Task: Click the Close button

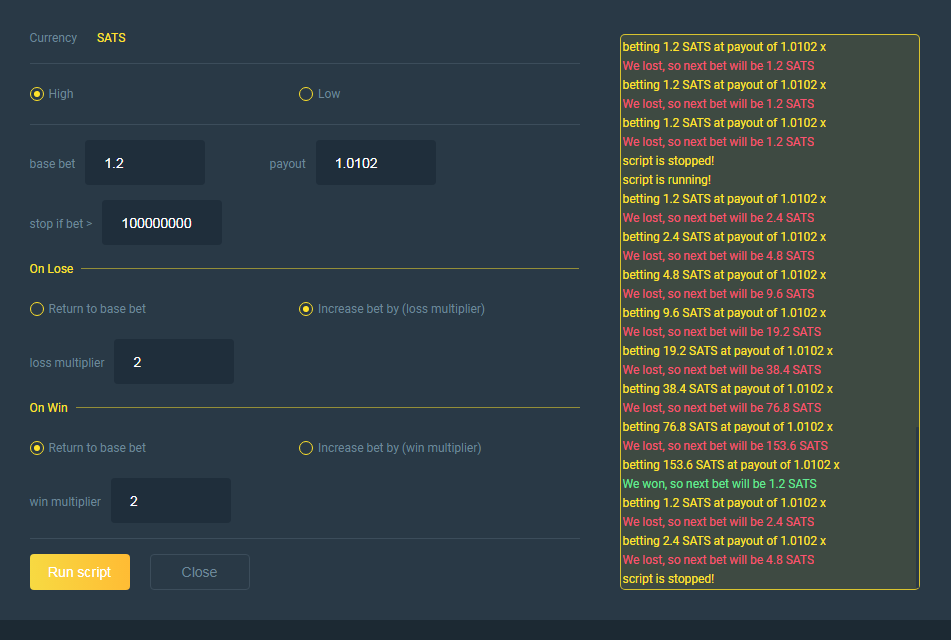Action: [x=199, y=572]
